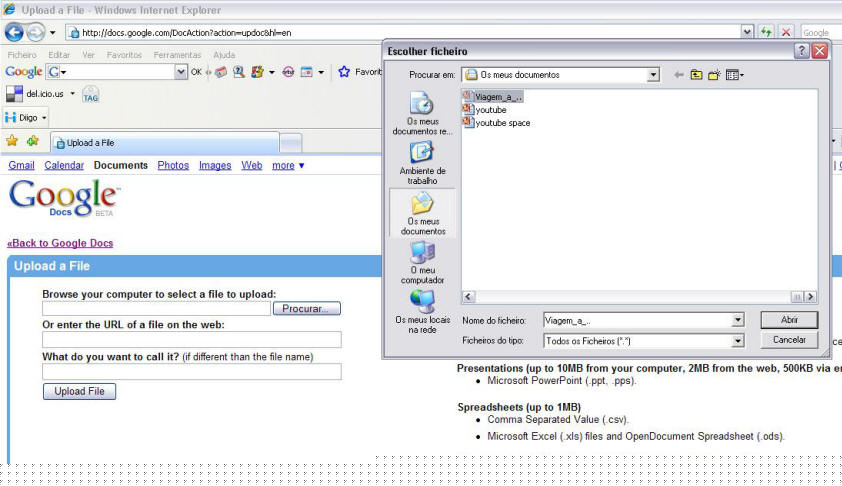Open the Photos link
The width and height of the screenshot is (842, 486).
(x=173, y=165)
